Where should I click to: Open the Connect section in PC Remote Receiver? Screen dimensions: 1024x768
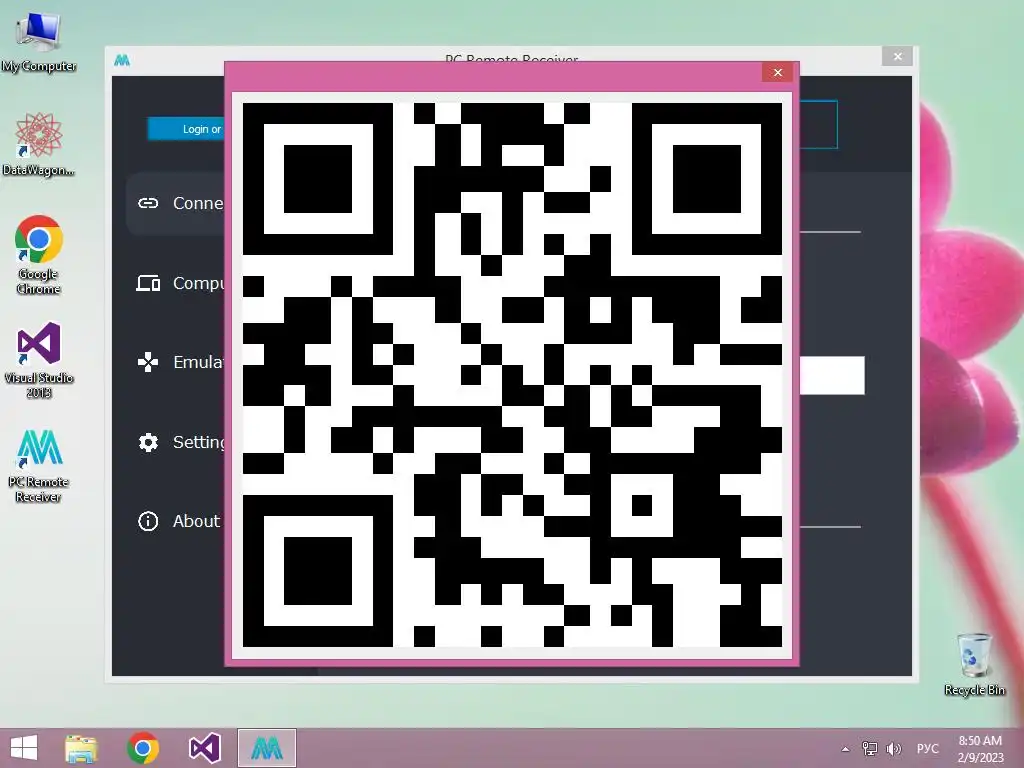click(x=176, y=203)
